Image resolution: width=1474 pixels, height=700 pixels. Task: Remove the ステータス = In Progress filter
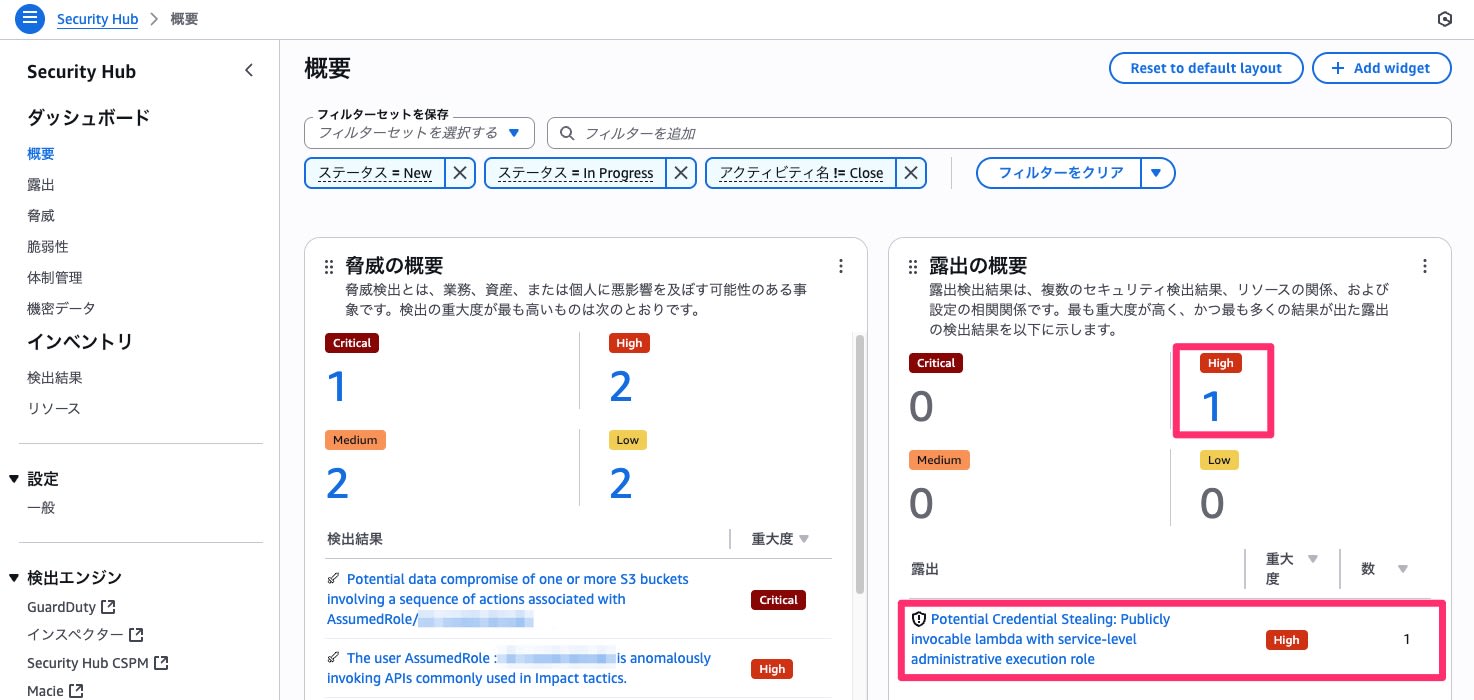(681, 173)
